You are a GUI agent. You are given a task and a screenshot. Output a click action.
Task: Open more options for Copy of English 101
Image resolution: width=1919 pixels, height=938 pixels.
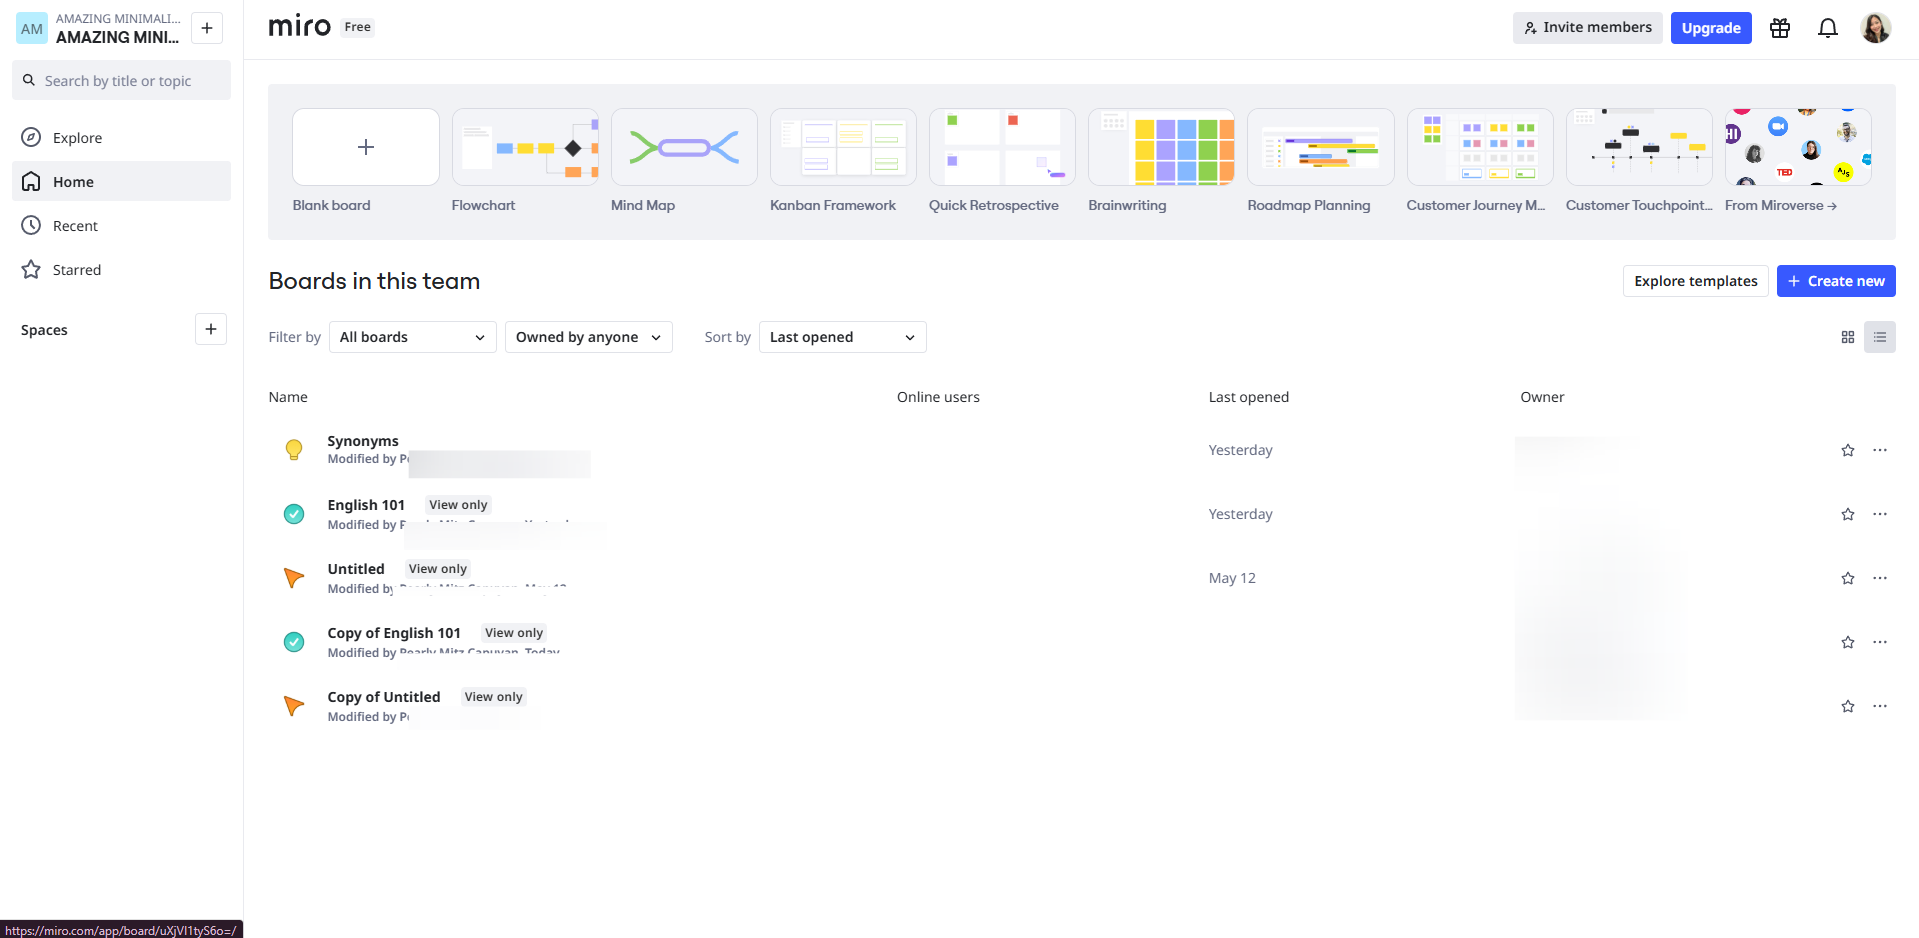(1880, 642)
